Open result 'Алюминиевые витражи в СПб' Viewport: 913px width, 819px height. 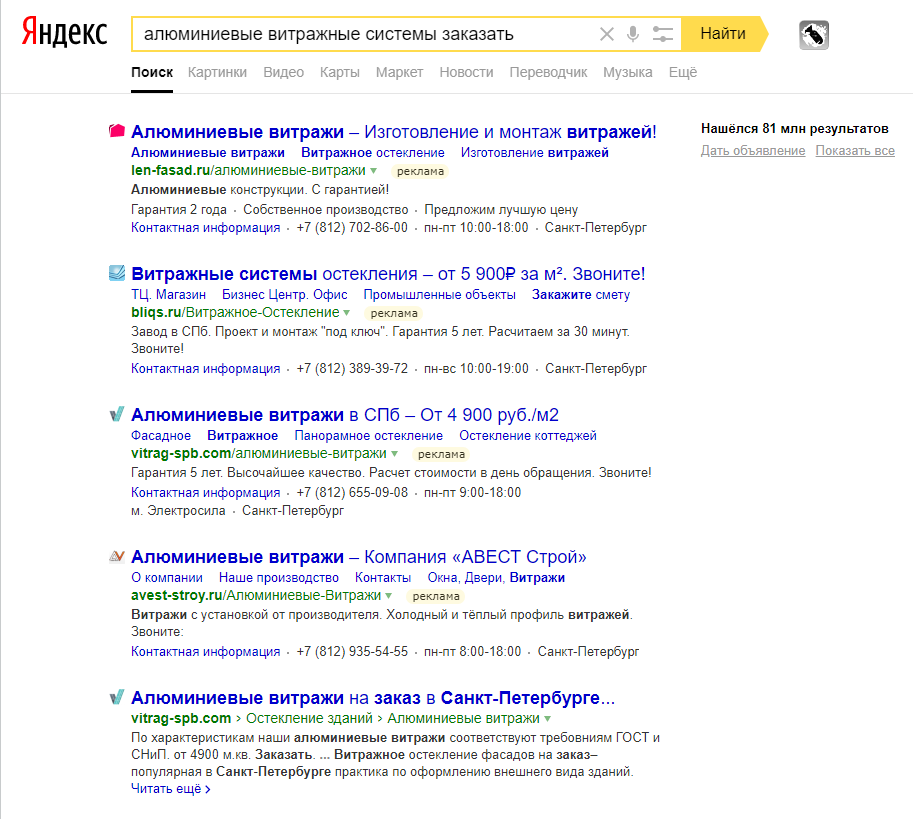coord(345,415)
